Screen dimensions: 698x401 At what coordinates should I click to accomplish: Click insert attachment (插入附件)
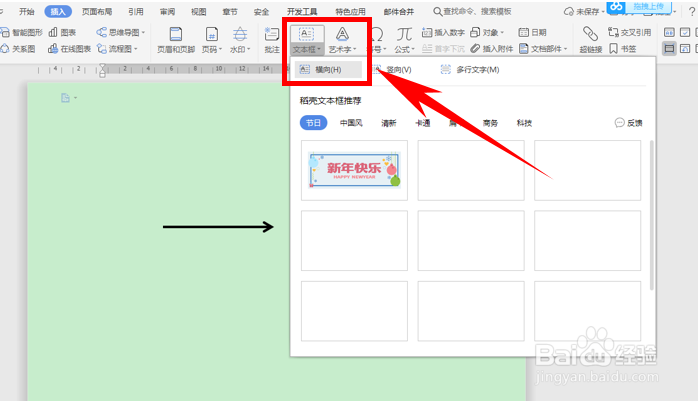[492, 49]
